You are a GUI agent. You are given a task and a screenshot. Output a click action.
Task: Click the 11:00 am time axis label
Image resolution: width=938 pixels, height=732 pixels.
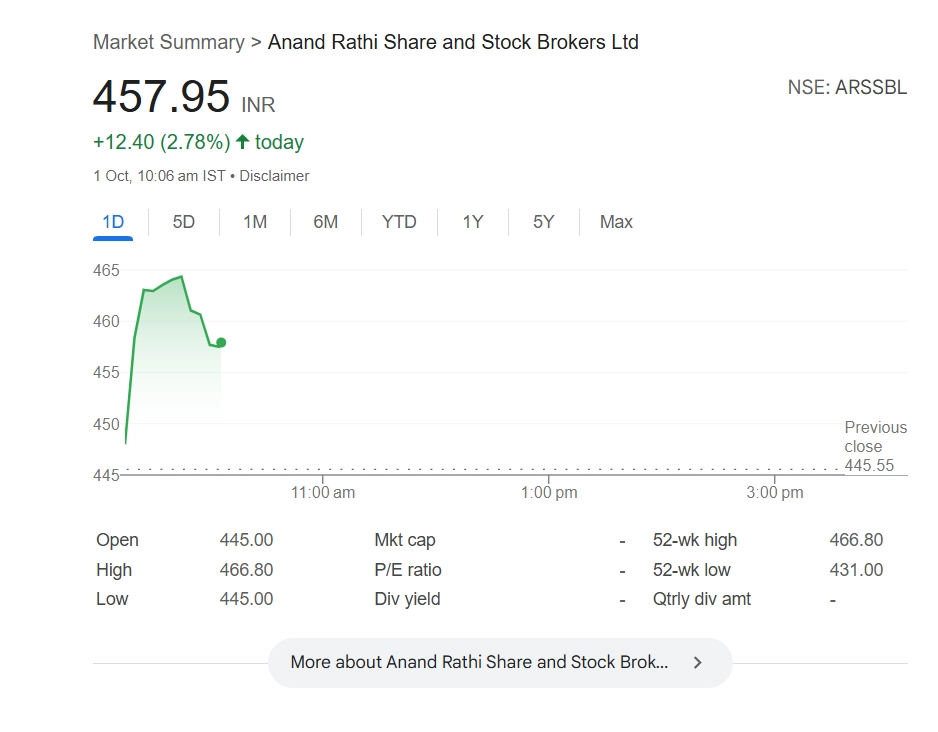pyautogui.click(x=323, y=492)
